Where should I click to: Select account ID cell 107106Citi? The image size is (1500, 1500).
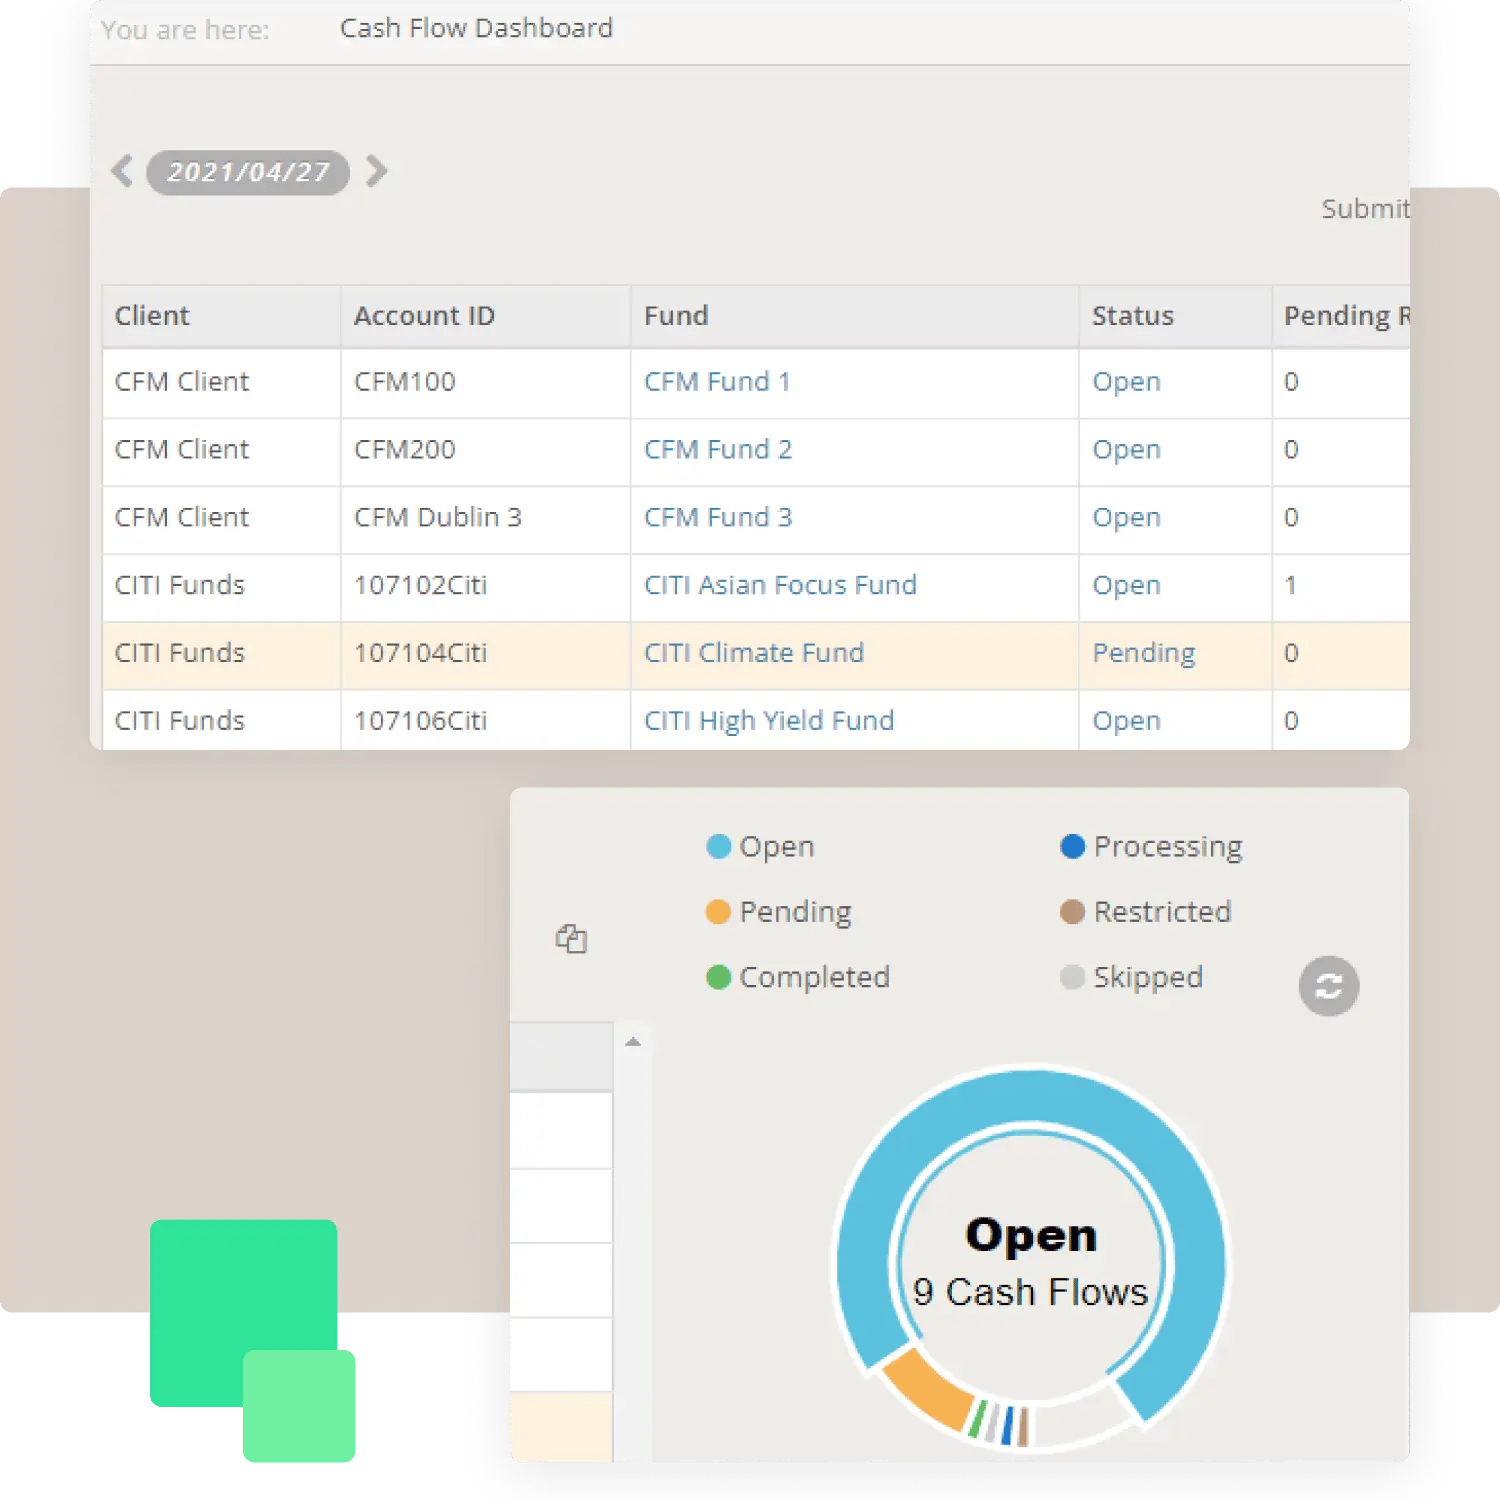coord(485,721)
